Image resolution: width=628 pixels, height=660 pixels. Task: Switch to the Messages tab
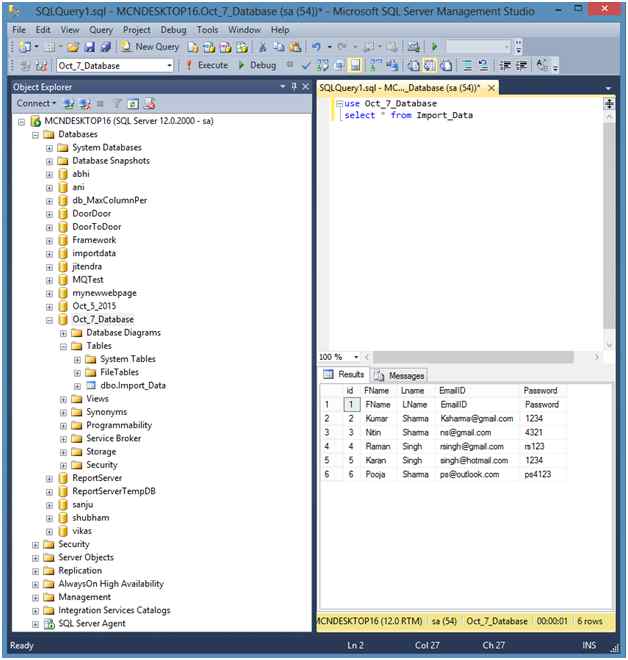pos(400,375)
